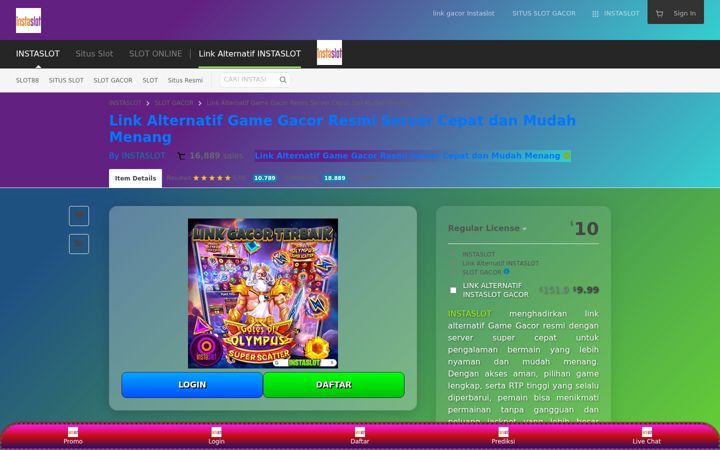Open SLOT88 in the sub-navigation
The height and width of the screenshot is (450, 720).
pos(28,80)
